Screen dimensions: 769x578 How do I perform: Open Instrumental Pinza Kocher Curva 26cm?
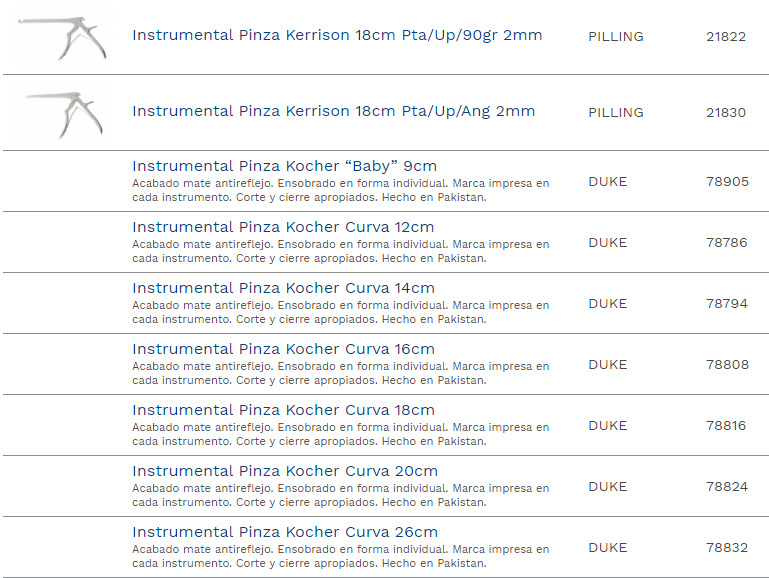pyautogui.click(x=284, y=532)
